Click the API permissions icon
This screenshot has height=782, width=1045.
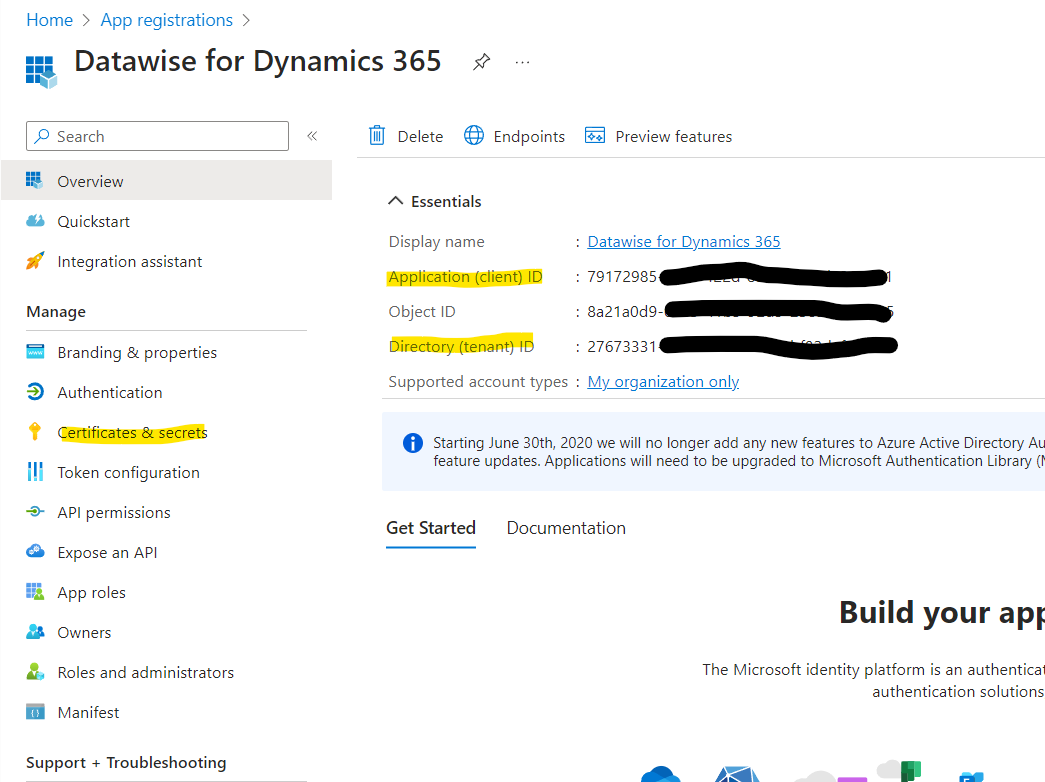pyautogui.click(x=35, y=511)
